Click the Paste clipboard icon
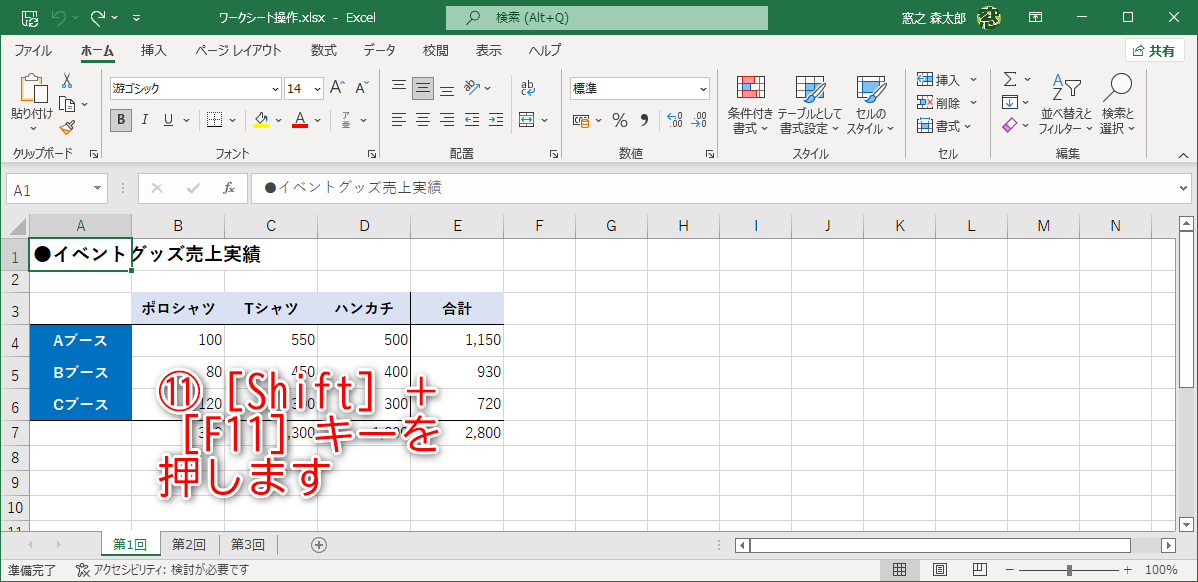The height and width of the screenshot is (582, 1198). 32,88
